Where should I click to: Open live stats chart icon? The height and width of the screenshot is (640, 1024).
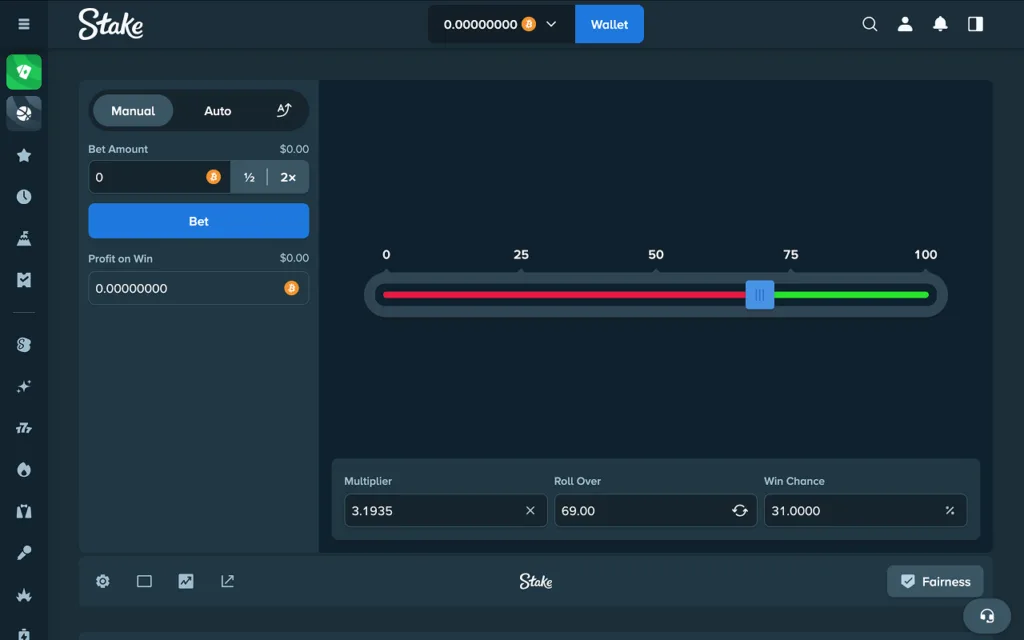click(186, 581)
